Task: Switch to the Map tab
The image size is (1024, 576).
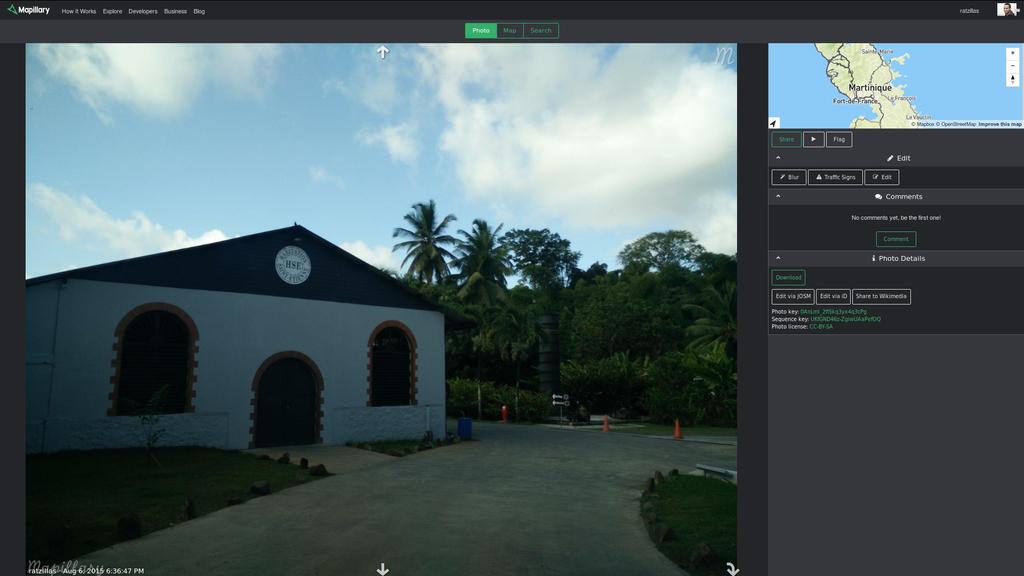Action: [x=509, y=31]
